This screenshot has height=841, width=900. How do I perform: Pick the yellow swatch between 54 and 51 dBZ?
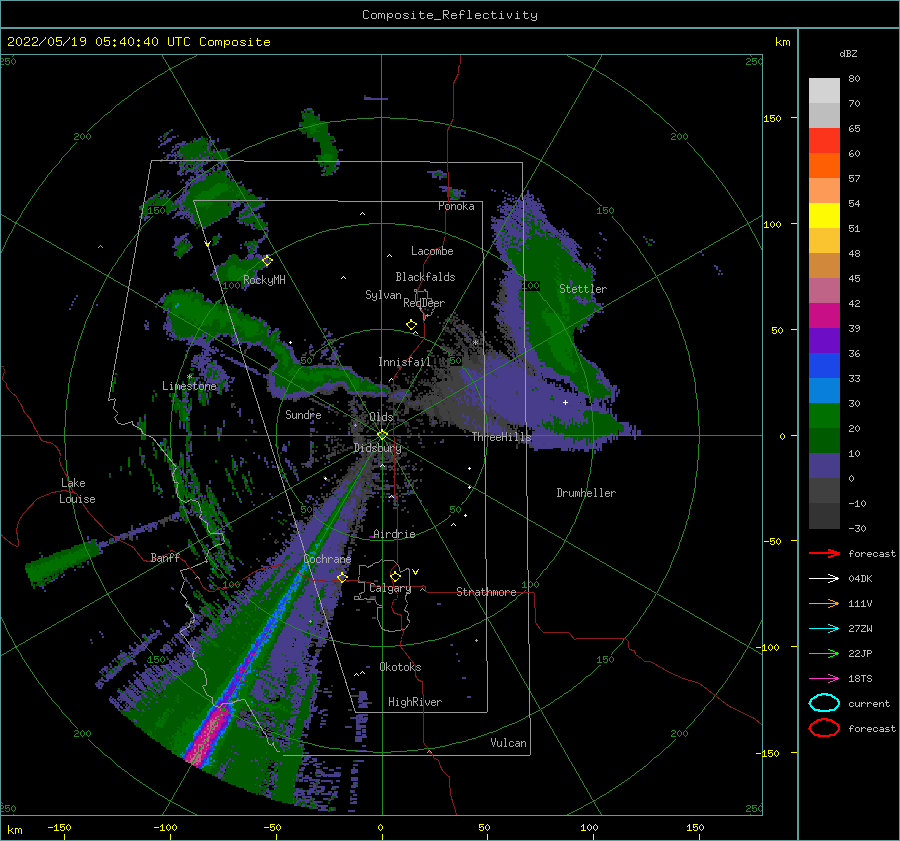click(824, 216)
